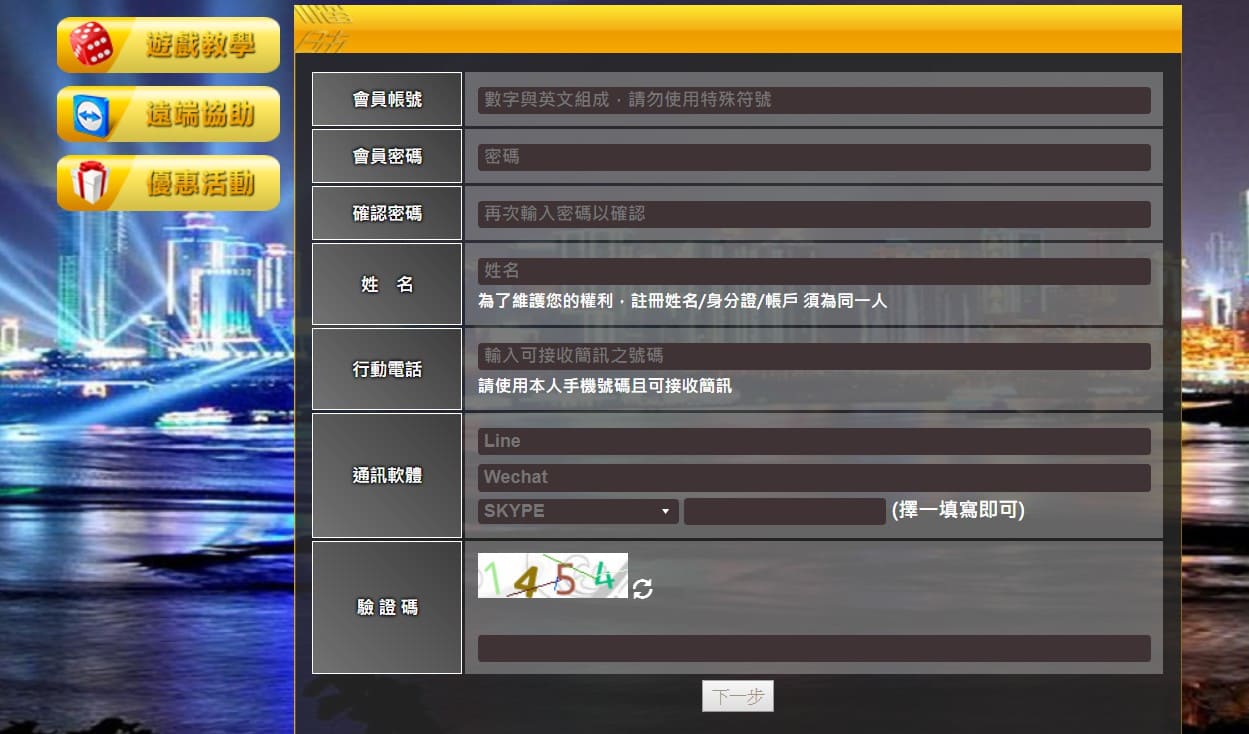Focus the 姓名 name input field

[814, 271]
